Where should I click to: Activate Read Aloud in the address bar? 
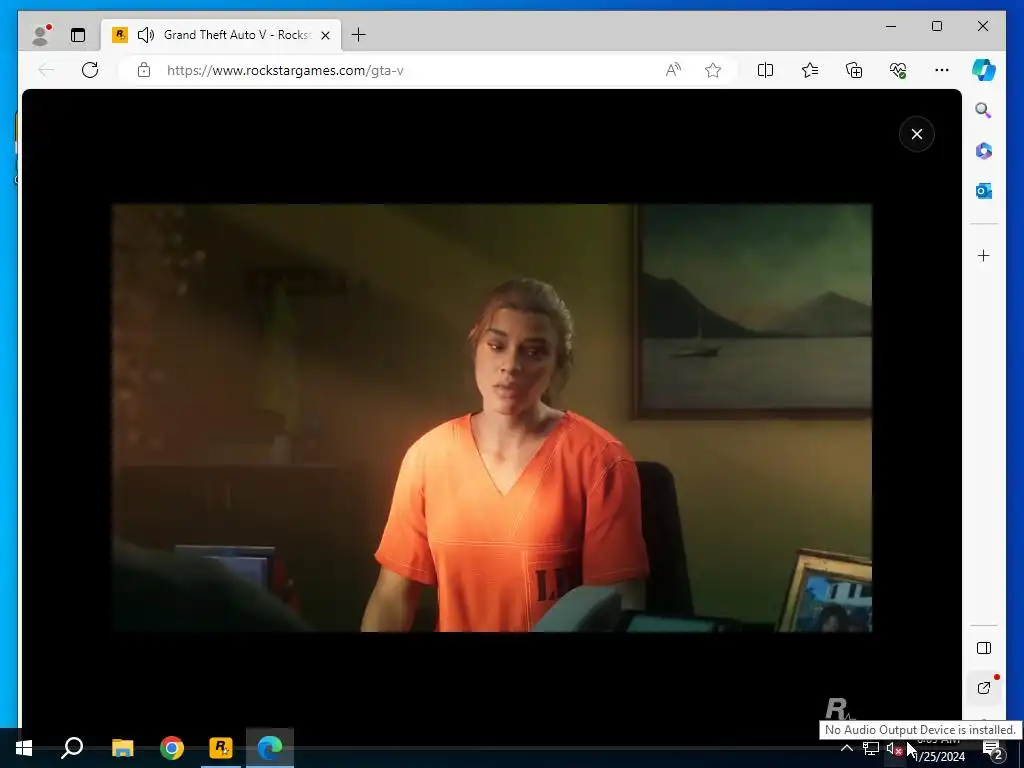pos(673,70)
